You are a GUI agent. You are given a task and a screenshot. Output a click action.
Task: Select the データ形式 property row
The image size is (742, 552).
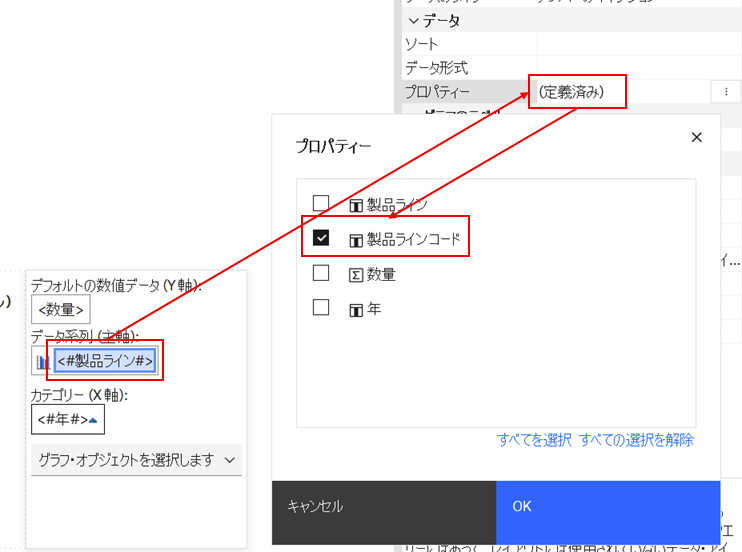click(571, 68)
